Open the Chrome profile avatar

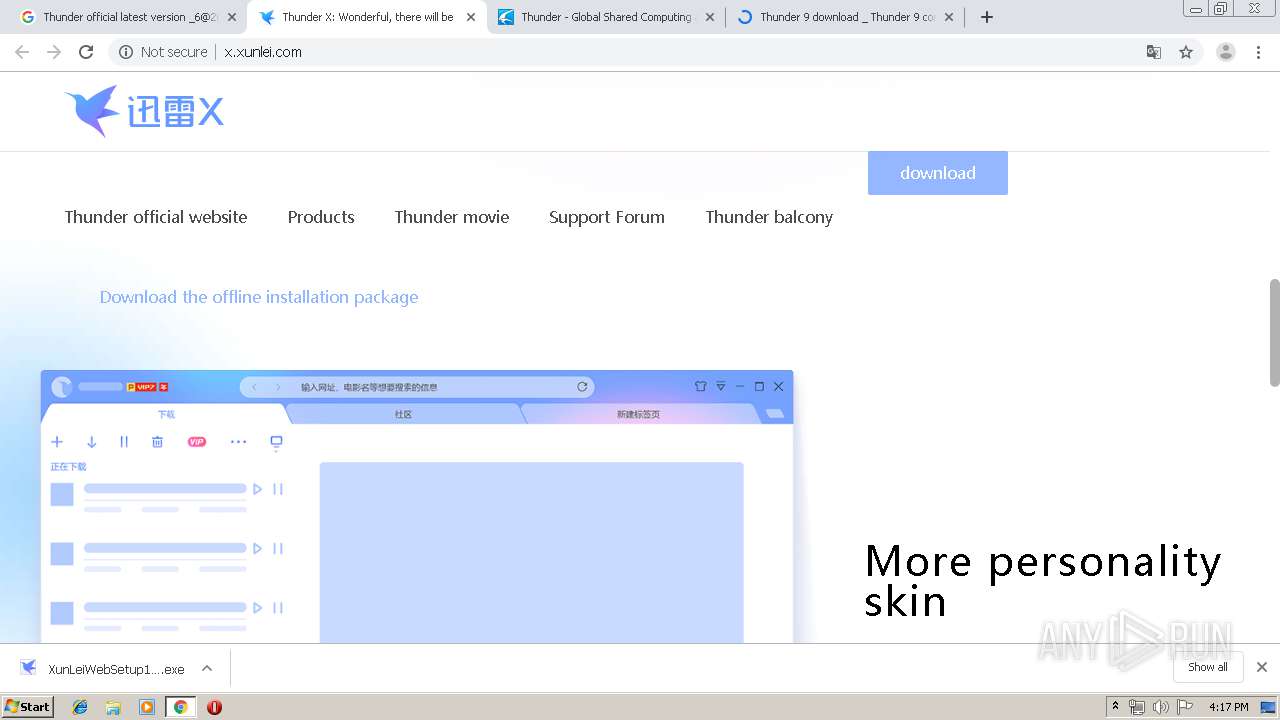tap(1225, 52)
